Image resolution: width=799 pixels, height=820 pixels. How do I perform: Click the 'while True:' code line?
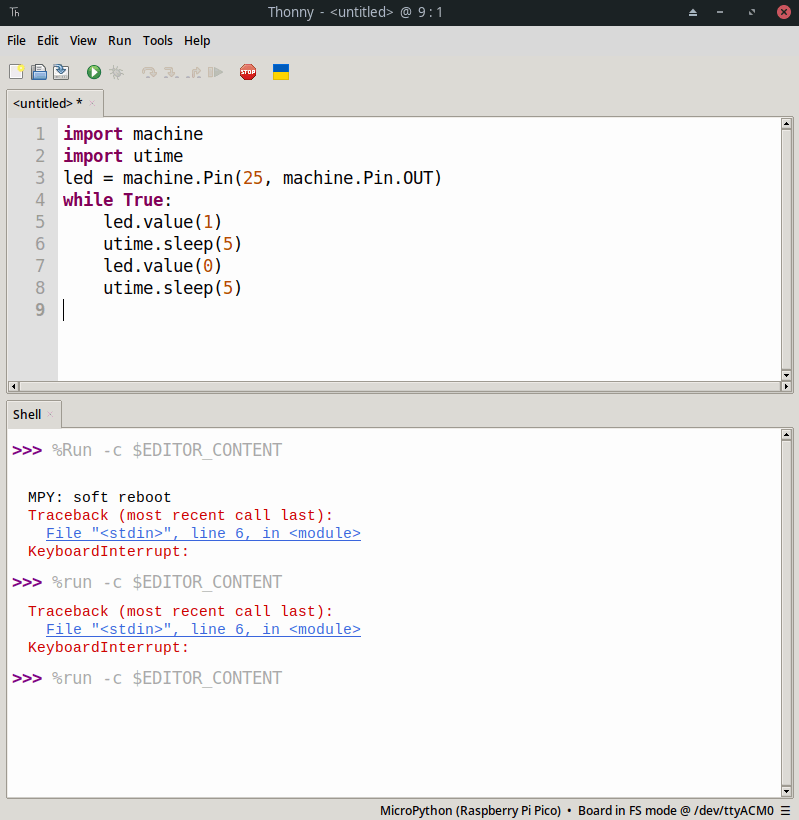coord(117,200)
